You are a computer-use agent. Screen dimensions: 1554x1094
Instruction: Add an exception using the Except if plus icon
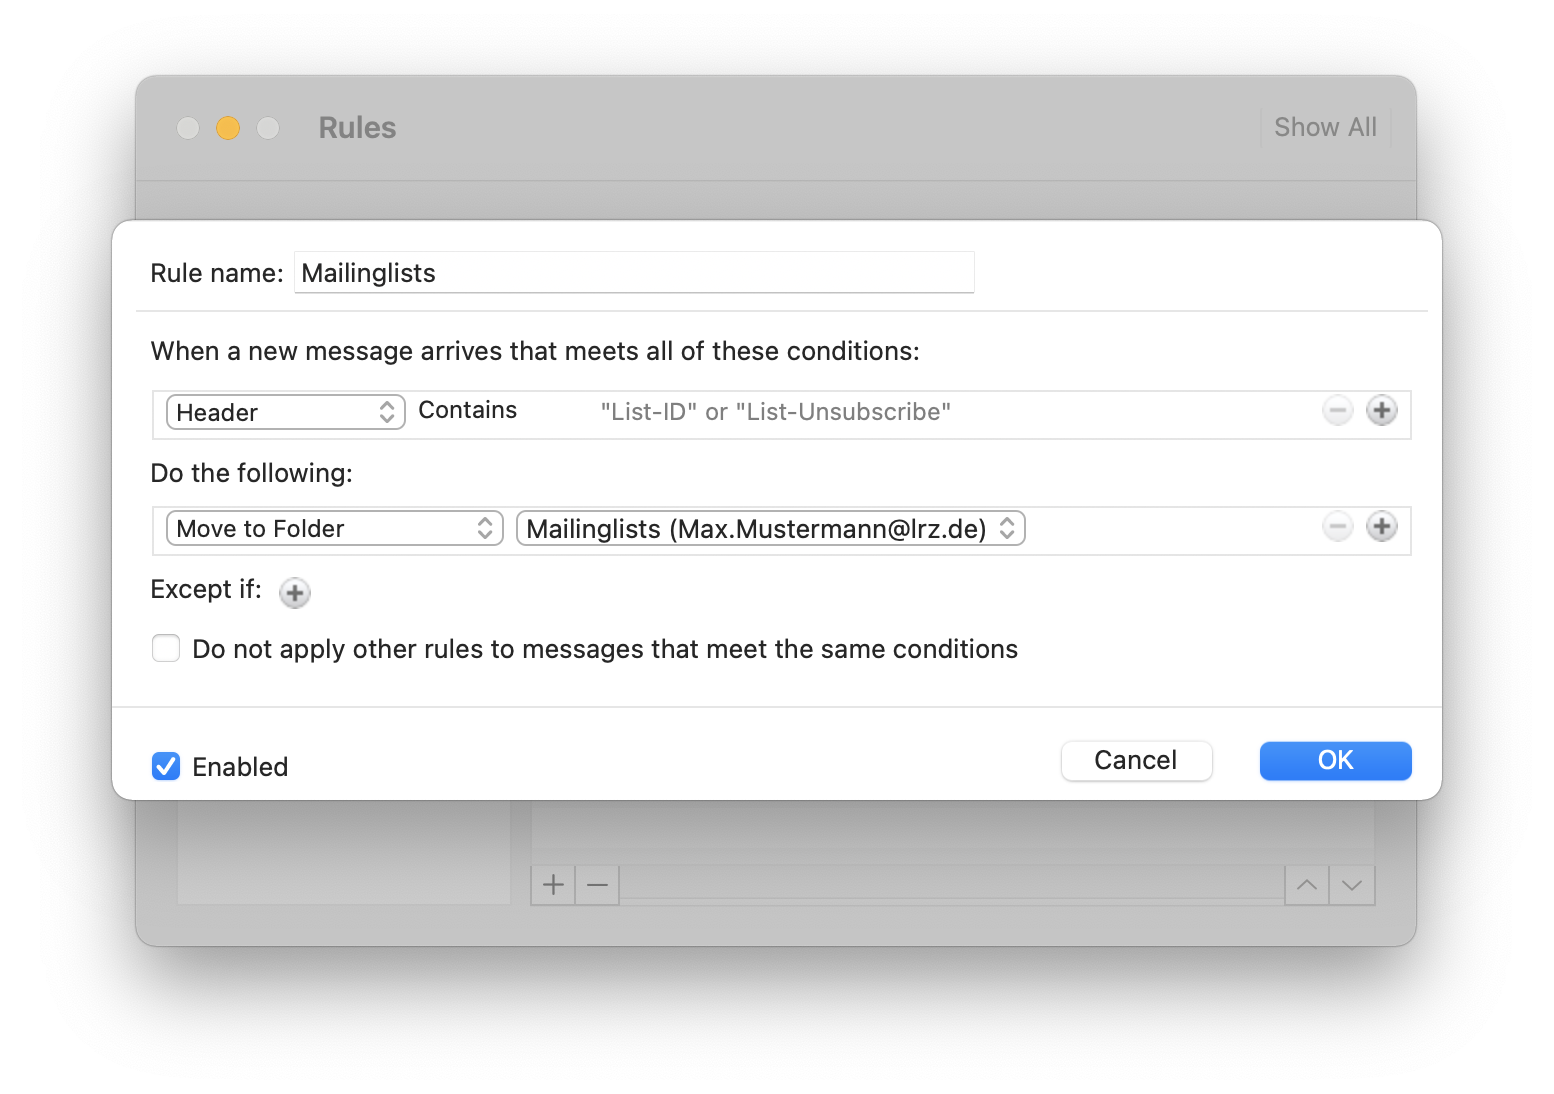pos(294,592)
